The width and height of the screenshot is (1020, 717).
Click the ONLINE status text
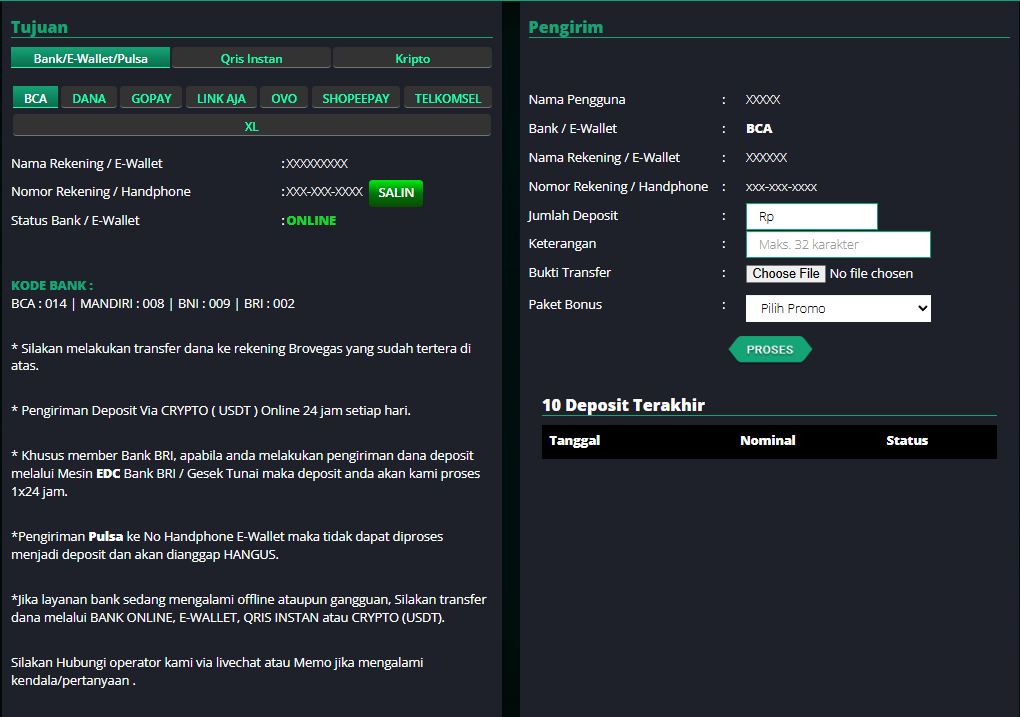tap(312, 221)
